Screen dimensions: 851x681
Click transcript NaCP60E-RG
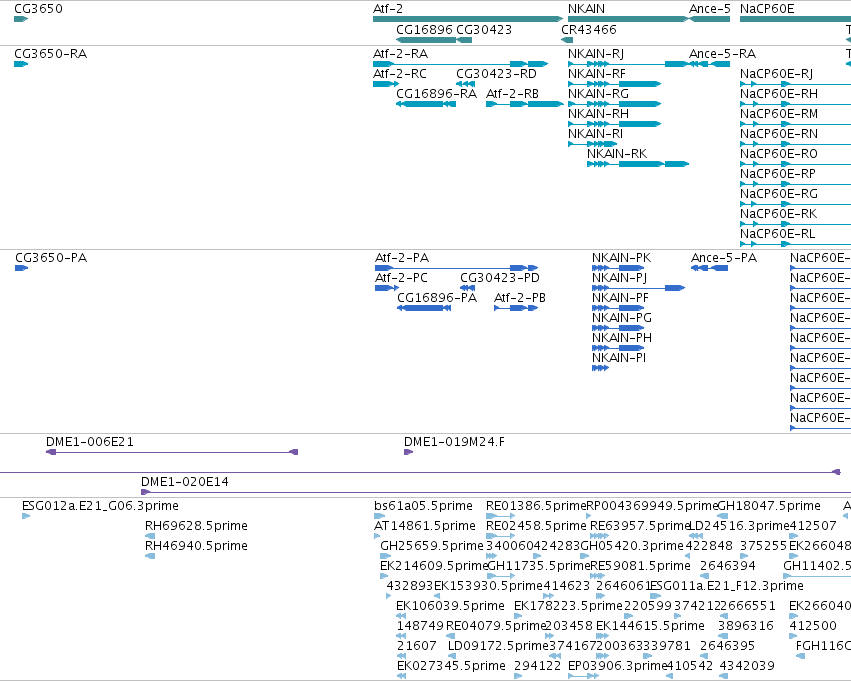pyautogui.click(x=779, y=194)
